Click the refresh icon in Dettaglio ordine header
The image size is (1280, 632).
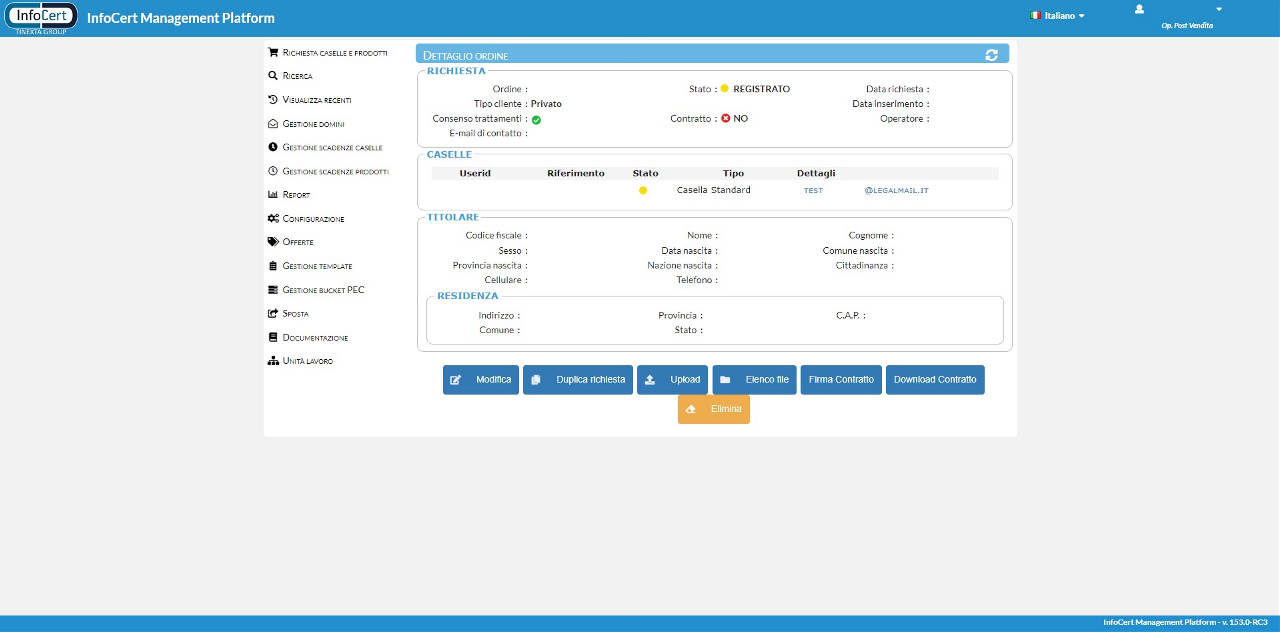pos(991,55)
